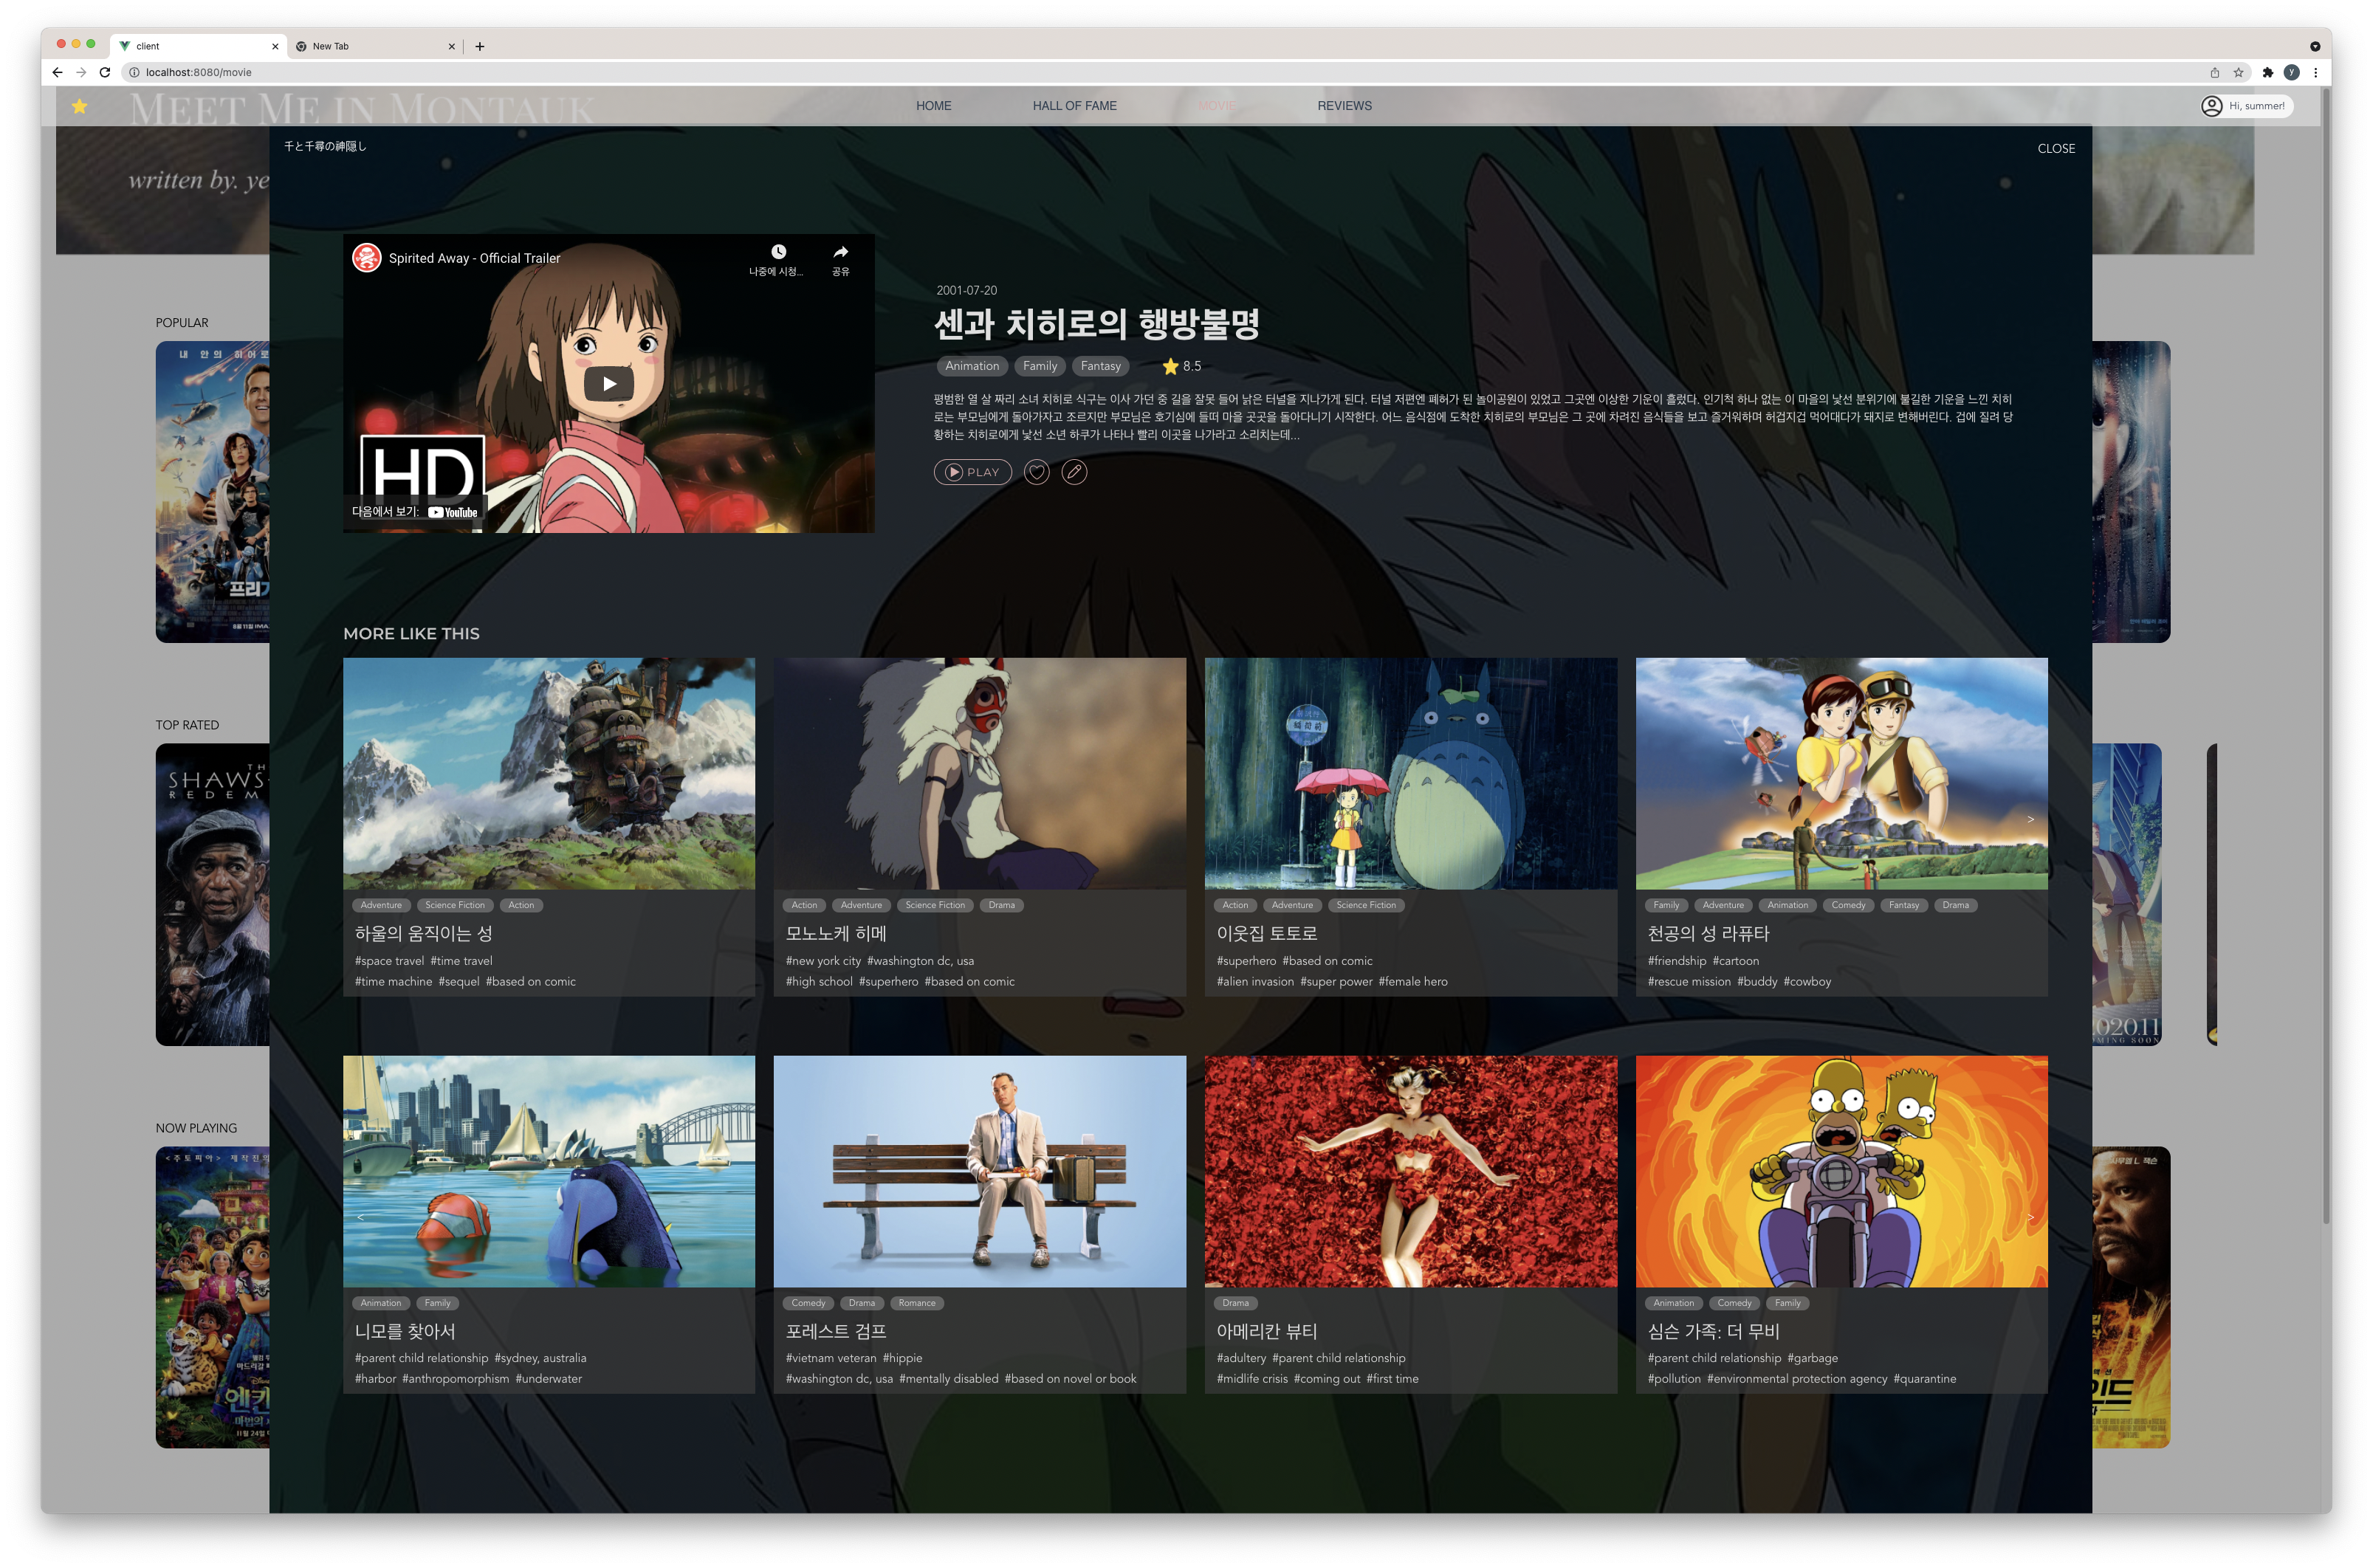Click the PLAY button under the description
This screenshot has height=1568, width=2373.
(x=972, y=472)
